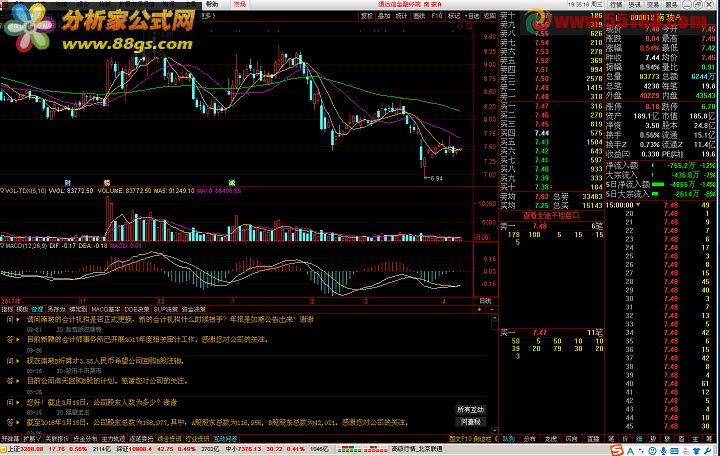Viewport: 720px width, 456px height.
Task: Open the 服务 service section
Action: pyautogui.click(x=671, y=4)
